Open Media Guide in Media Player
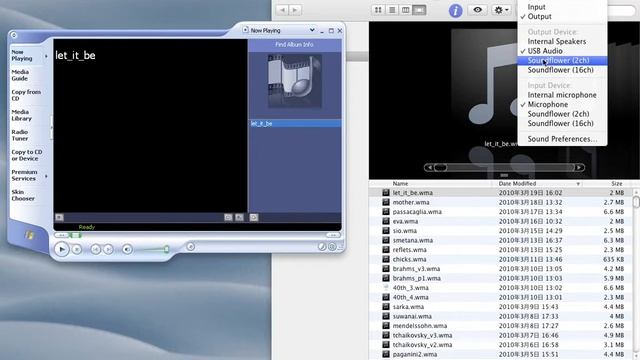The width and height of the screenshot is (640, 360). point(20,75)
